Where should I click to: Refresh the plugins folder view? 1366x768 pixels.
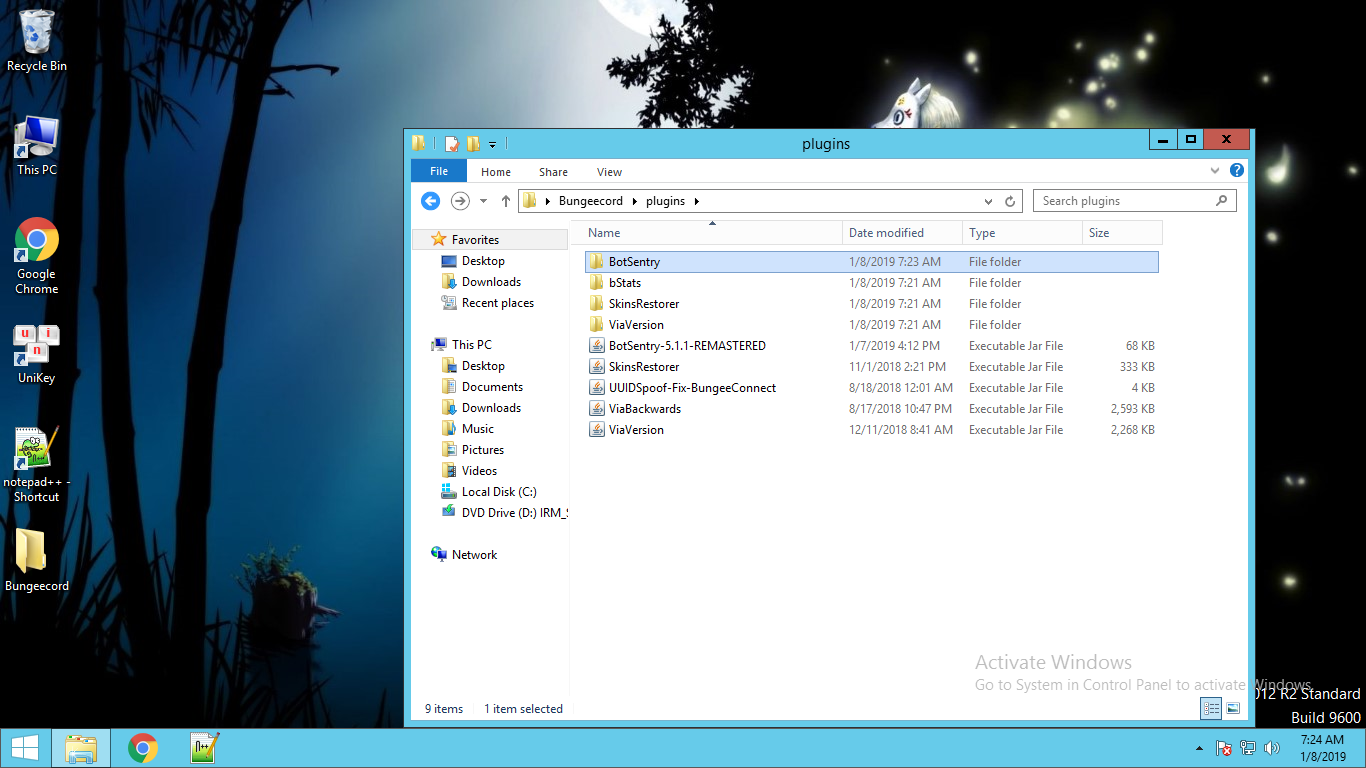[x=1010, y=201]
